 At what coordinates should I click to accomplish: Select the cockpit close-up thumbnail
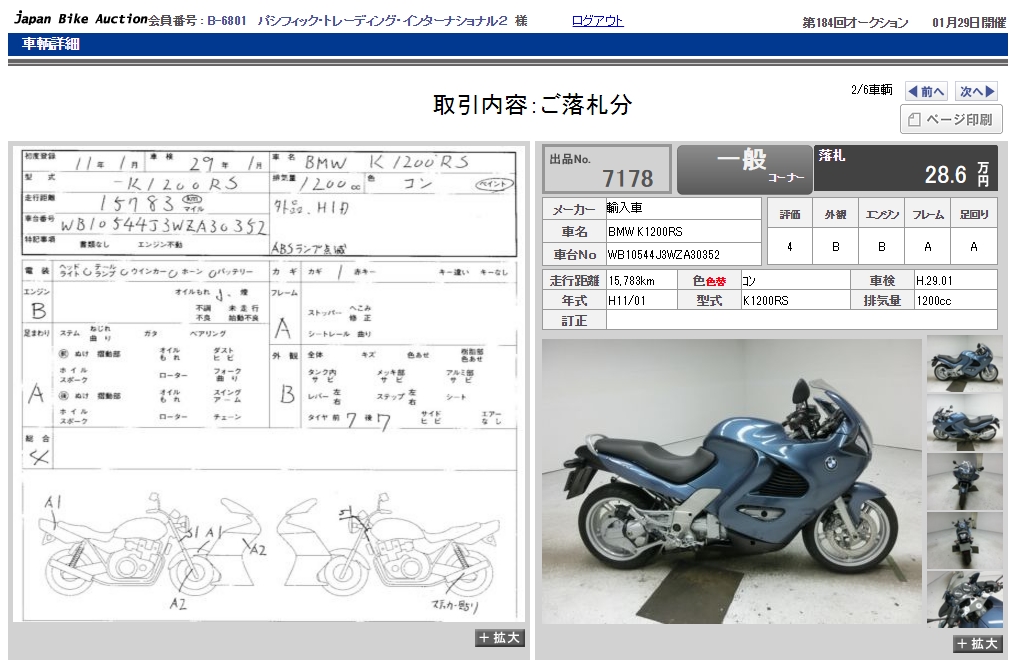pyautogui.click(x=964, y=599)
